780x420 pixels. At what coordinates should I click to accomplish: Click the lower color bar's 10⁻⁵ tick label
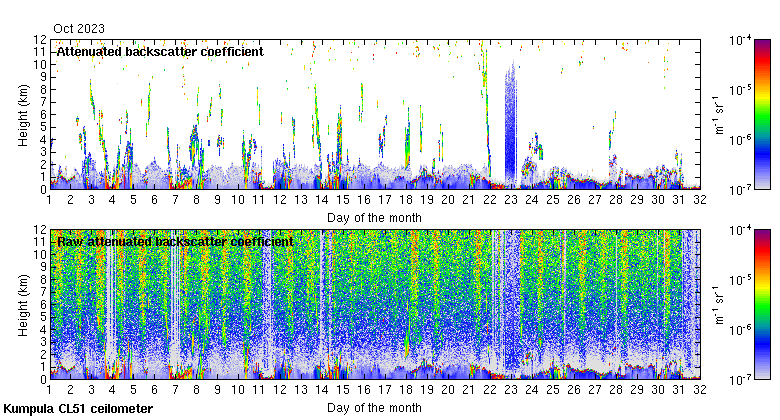pyautogui.click(x=740, y=280)
